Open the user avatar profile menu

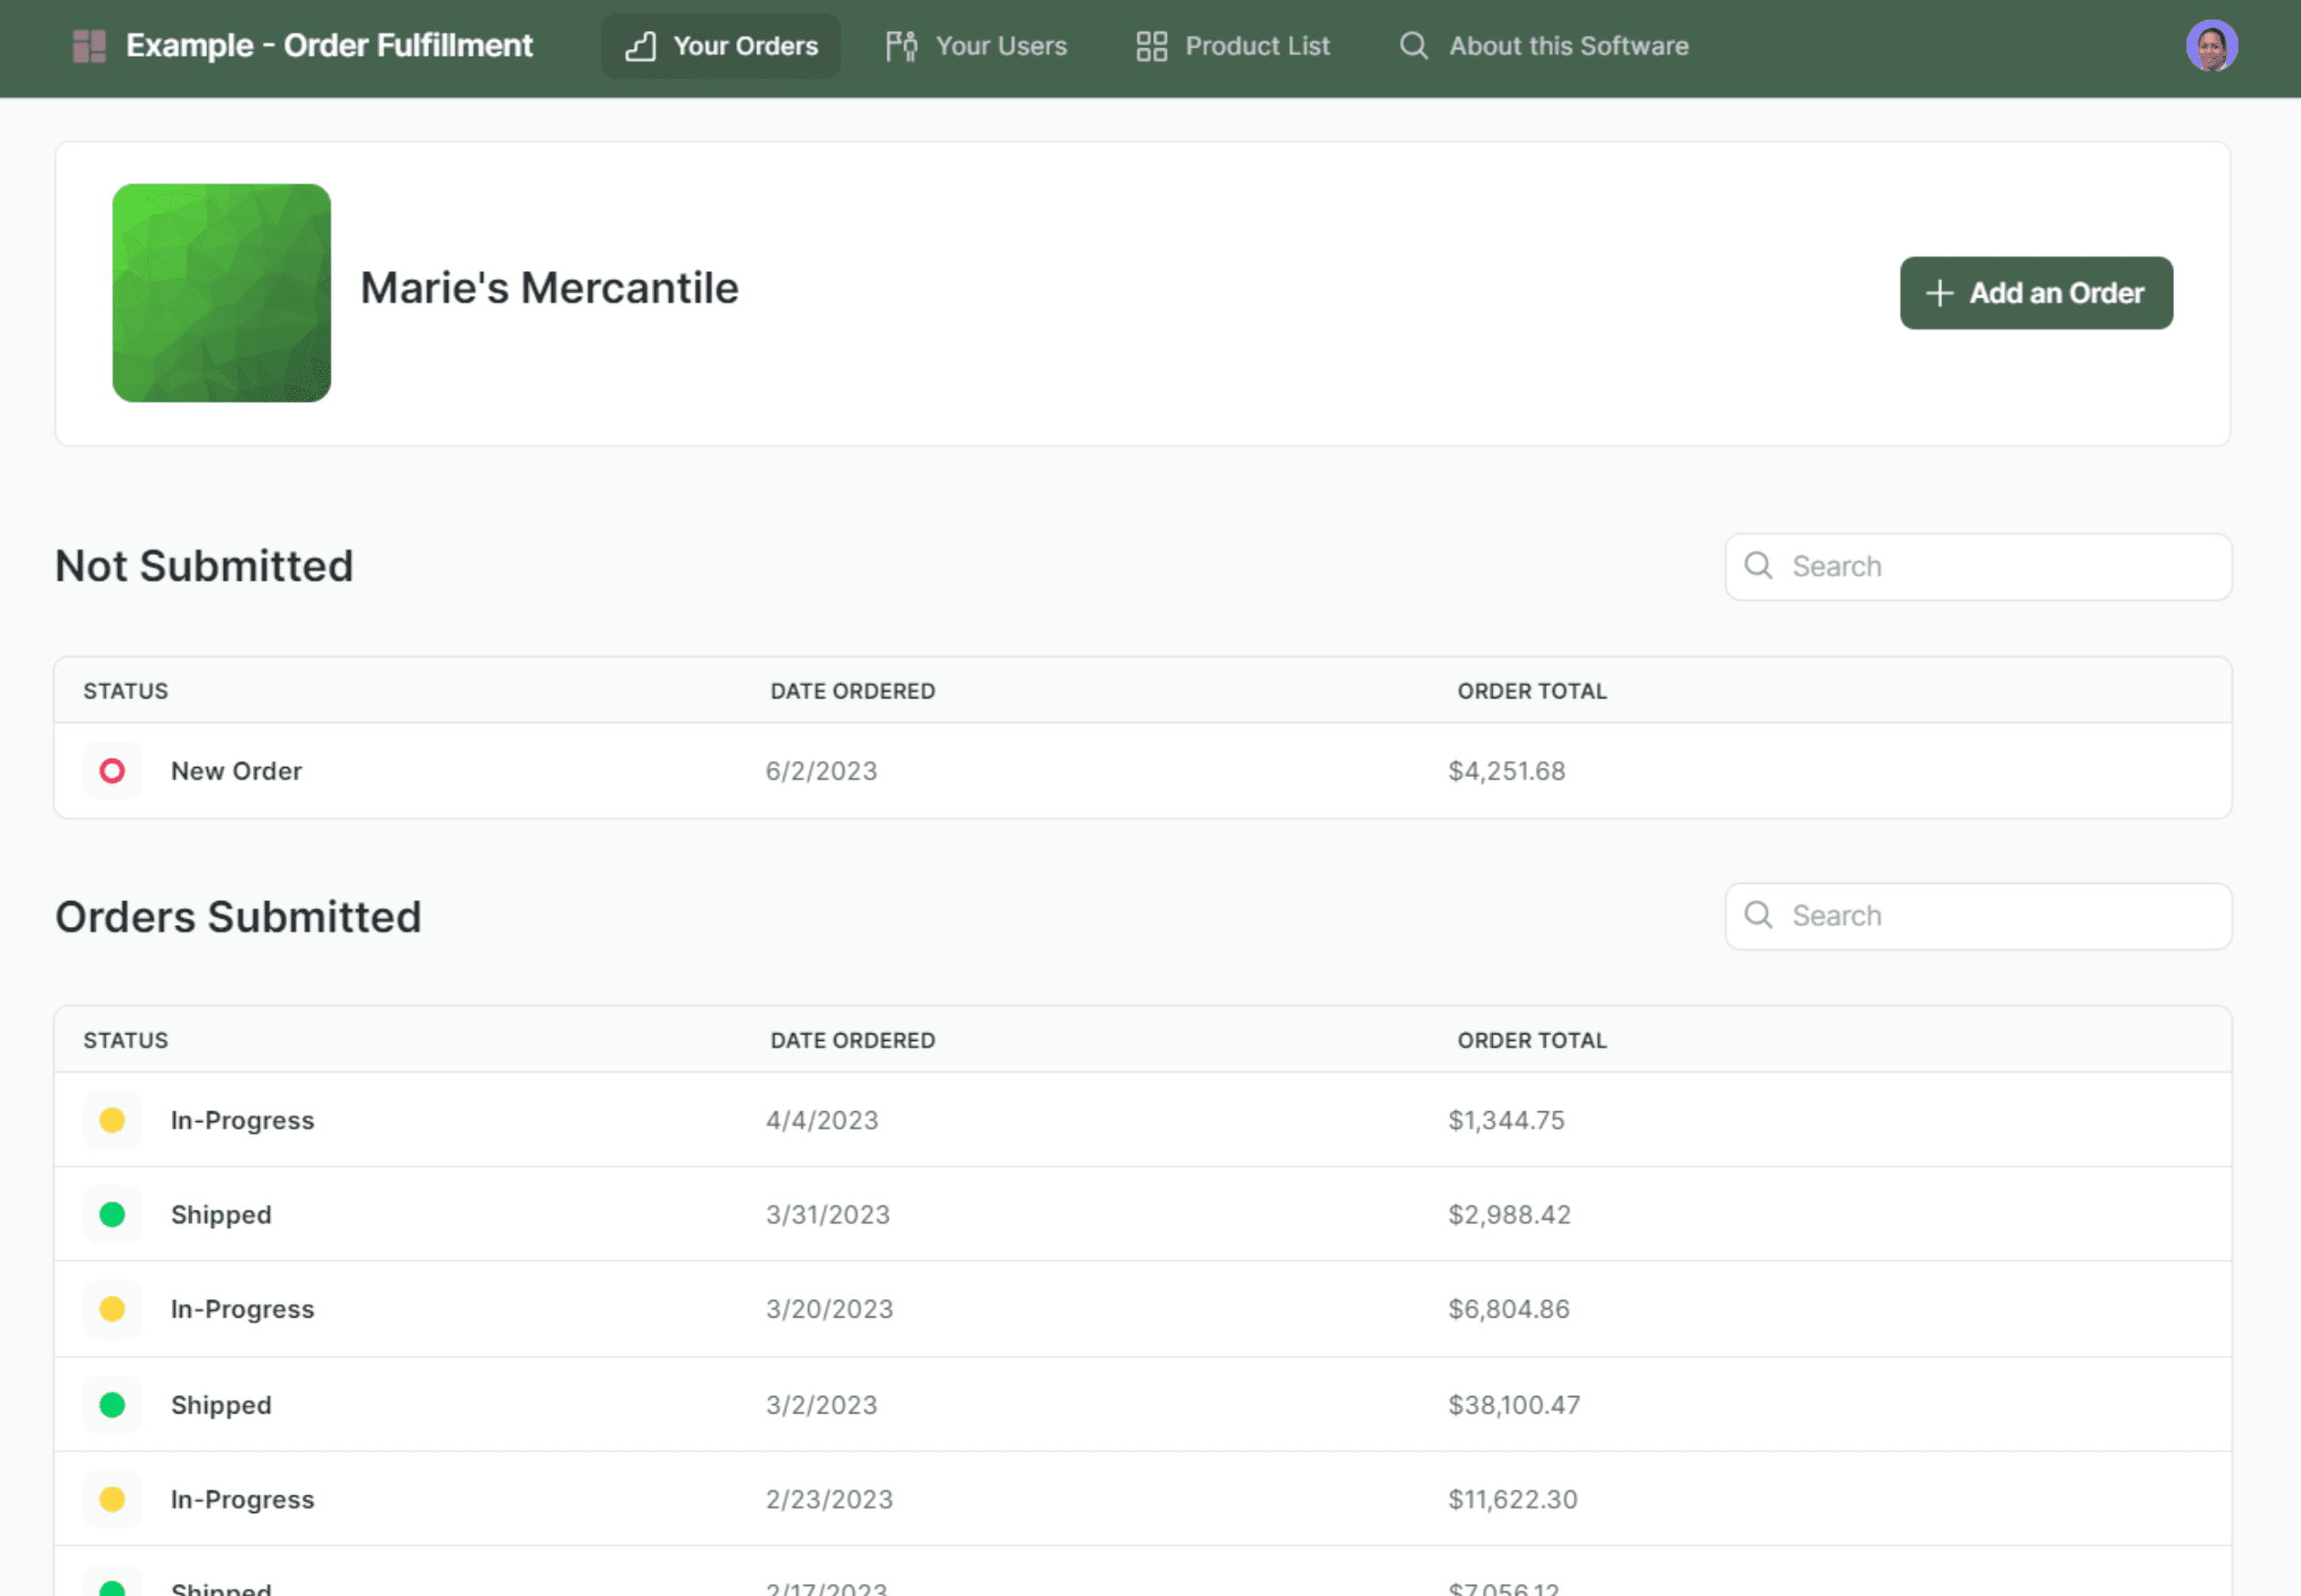click(2210, 46)
